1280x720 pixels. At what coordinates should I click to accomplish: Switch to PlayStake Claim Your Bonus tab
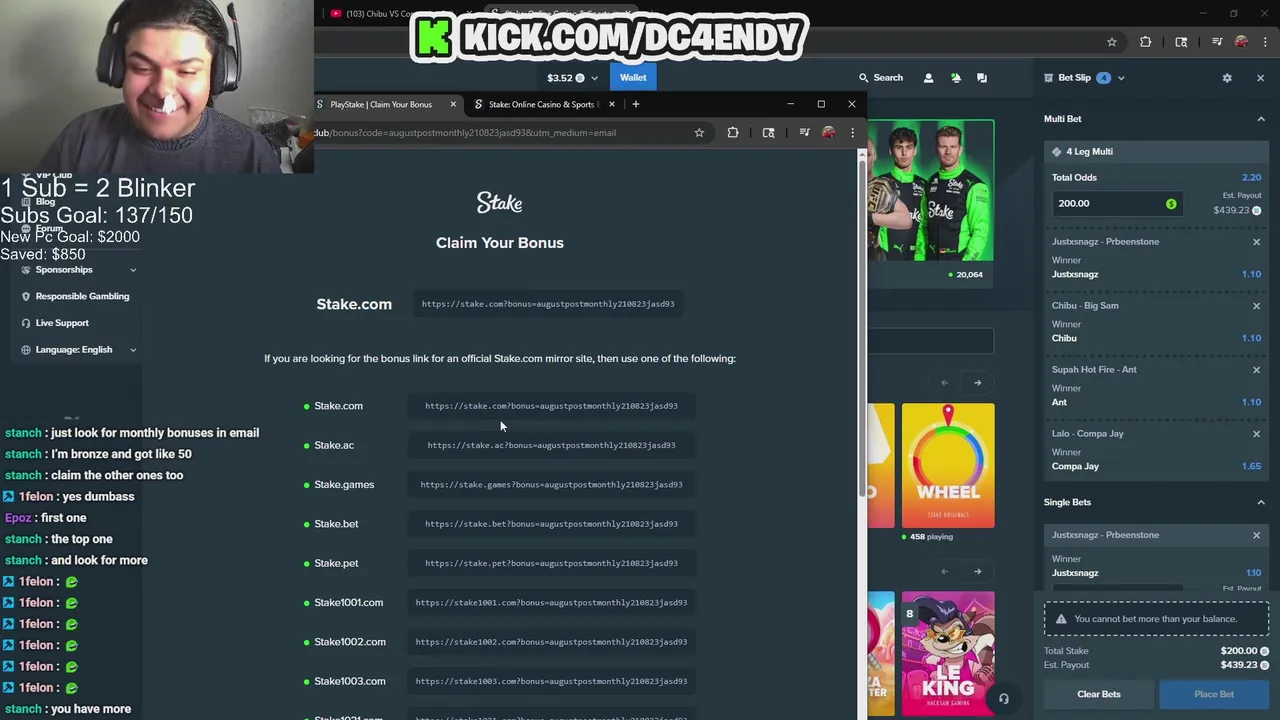(381, 105)
